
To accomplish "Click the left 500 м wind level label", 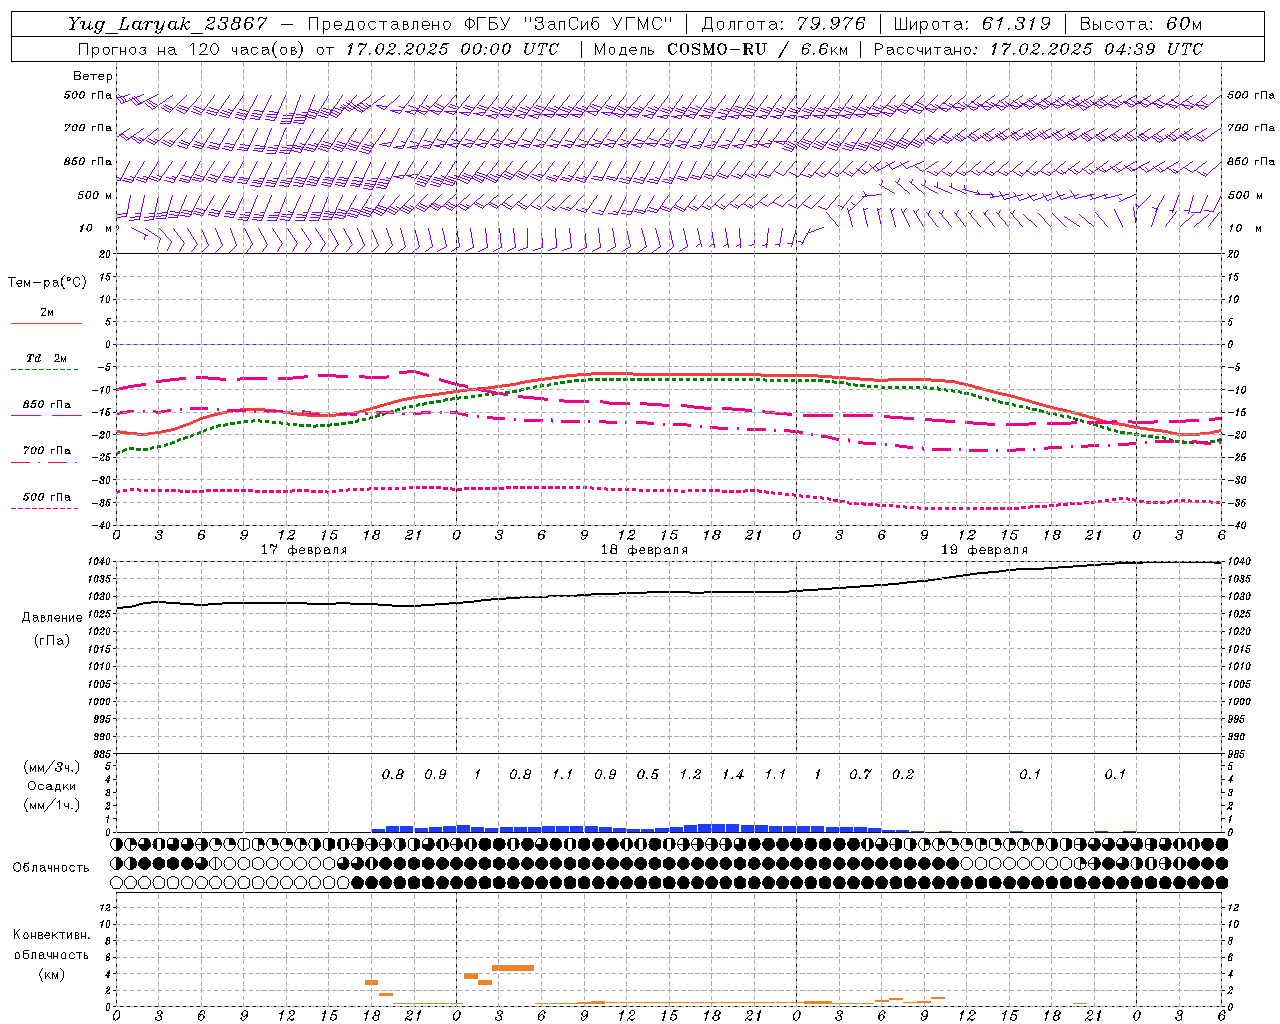I will pos(95,195).
